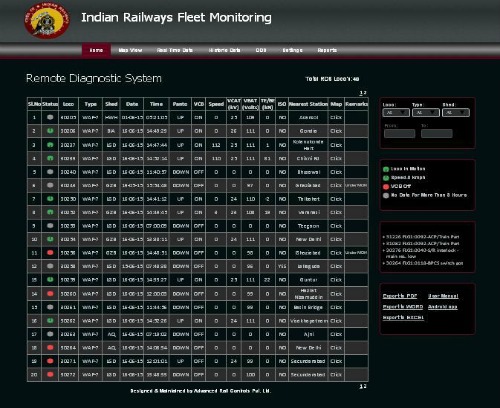Click grey status icon for loco 30261
The height and width of the screenshot is (408, 500).
pyautogui.click(x=50, y=307)
